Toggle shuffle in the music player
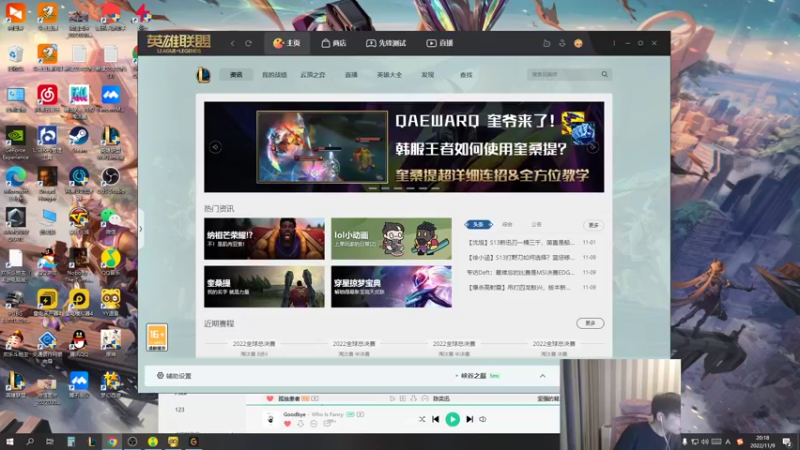Viewport: 800px width, 450px height. 422,419
